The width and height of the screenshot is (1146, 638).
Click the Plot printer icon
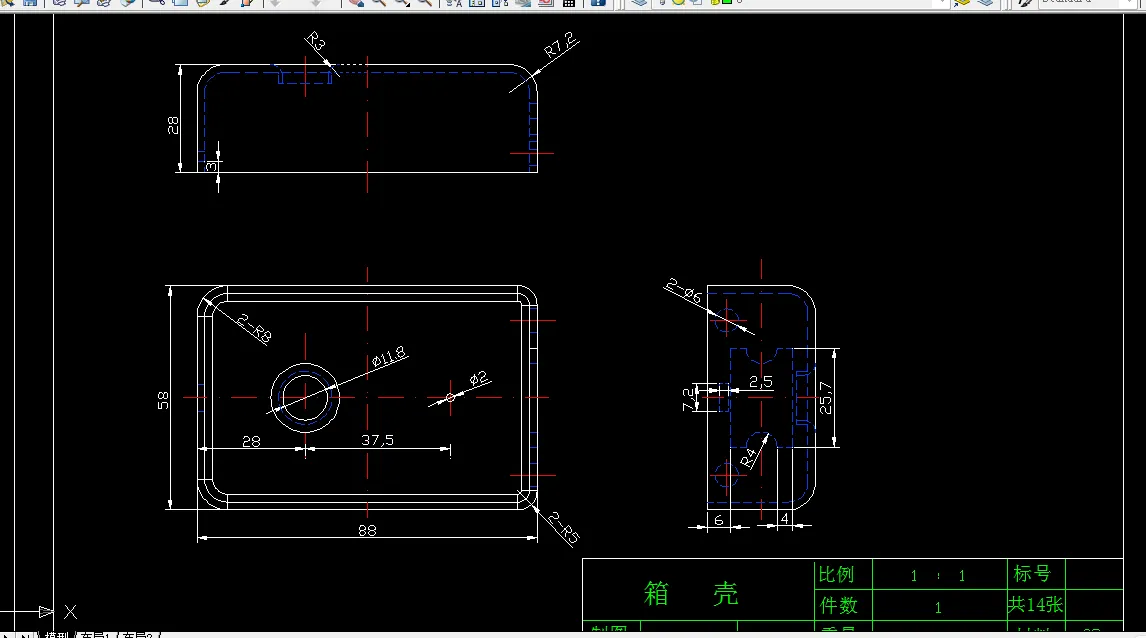59,3
